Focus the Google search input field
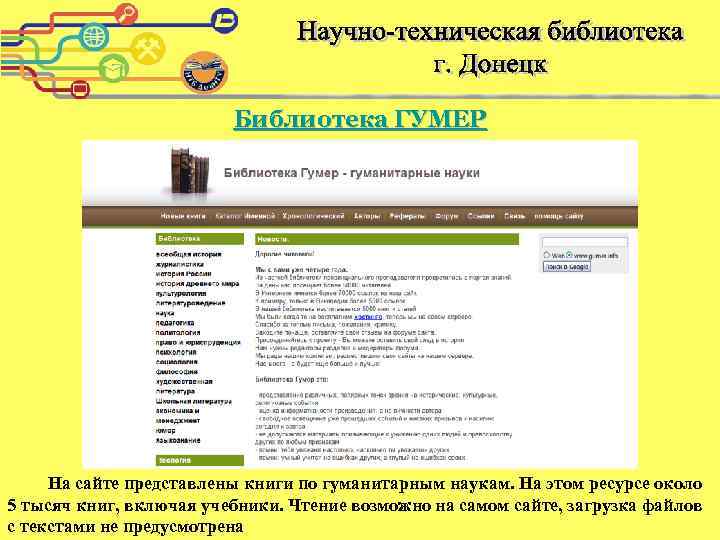This screenshot has width=720, height=540. 585,243
